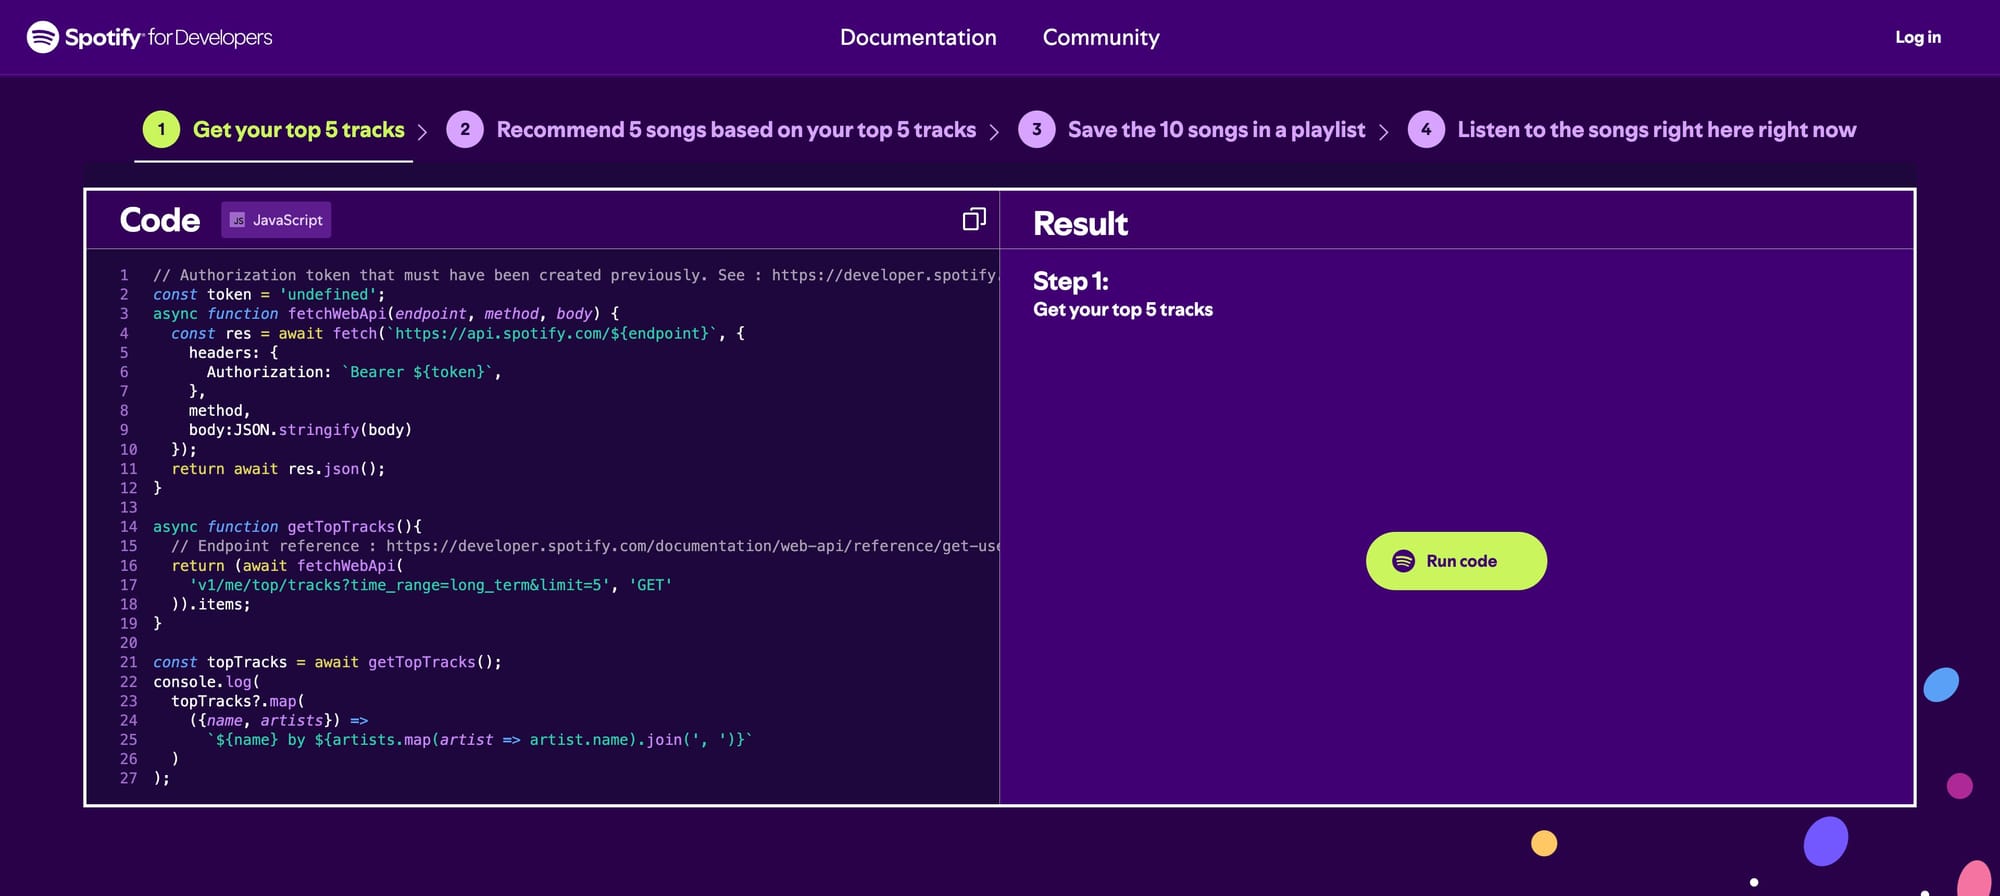
Task: Run the code with Run code button
Action: [x=1456, y=561]
